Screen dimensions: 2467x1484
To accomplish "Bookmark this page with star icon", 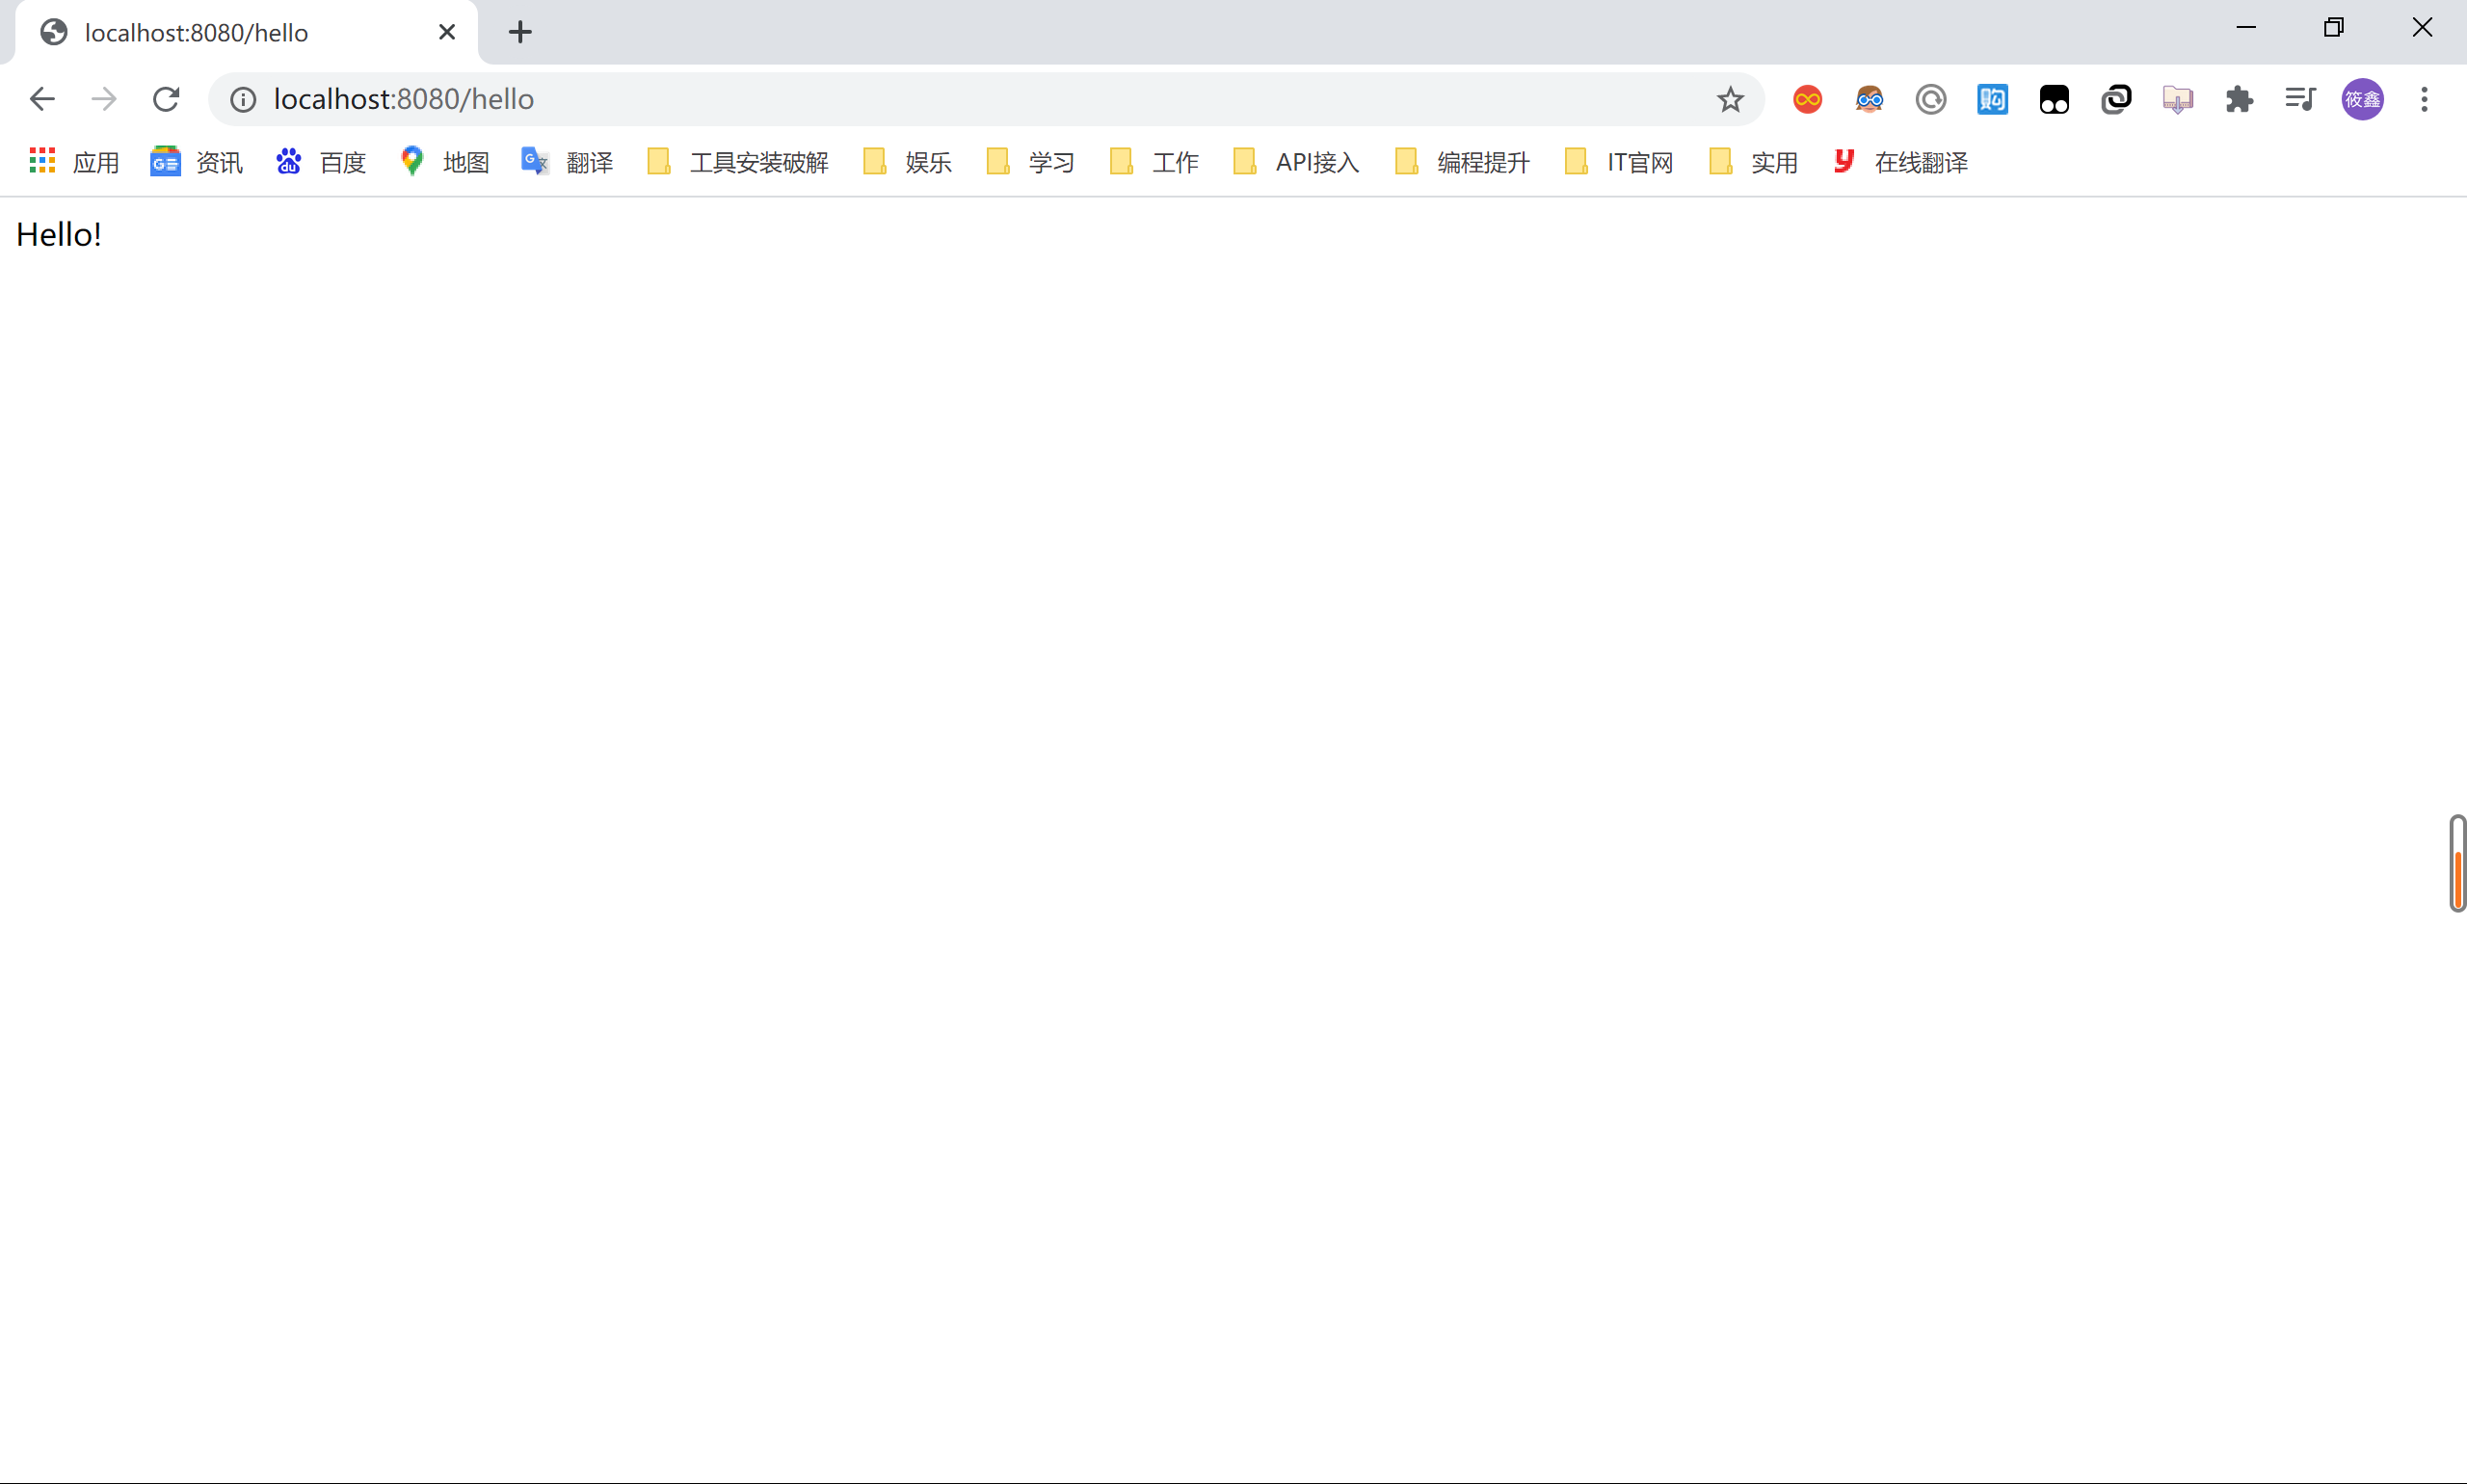I will pyautogui.click(x=1730, y=99).
